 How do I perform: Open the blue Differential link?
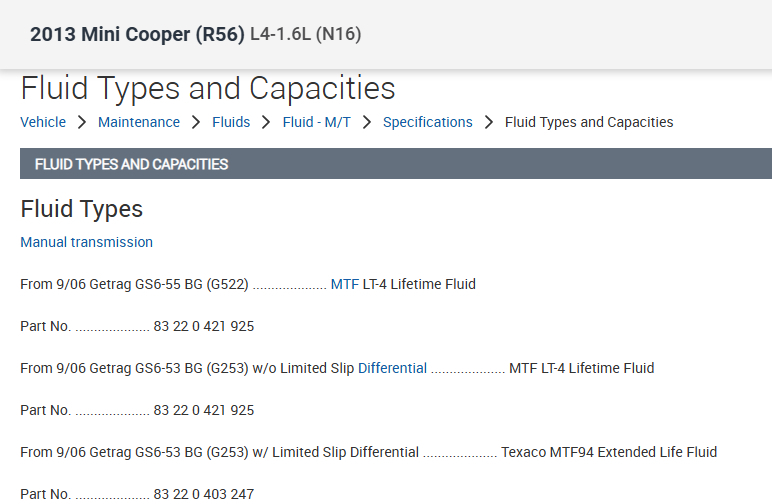coord(392,368)
